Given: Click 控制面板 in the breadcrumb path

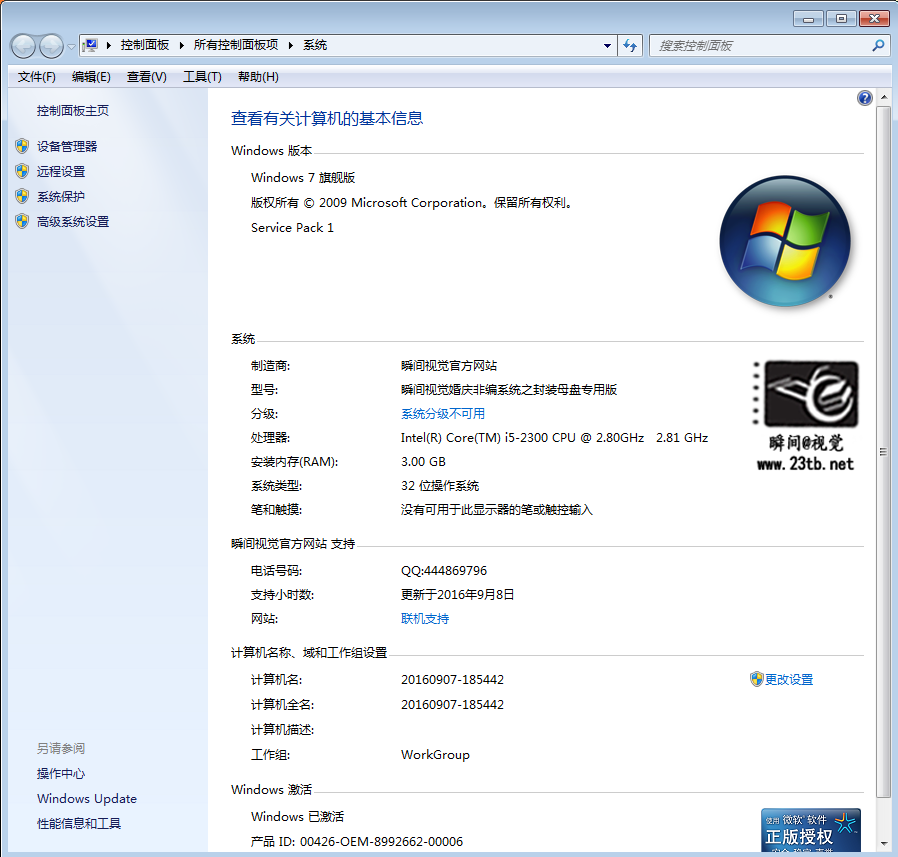Looking at the screenshot, I should (145, 45).
